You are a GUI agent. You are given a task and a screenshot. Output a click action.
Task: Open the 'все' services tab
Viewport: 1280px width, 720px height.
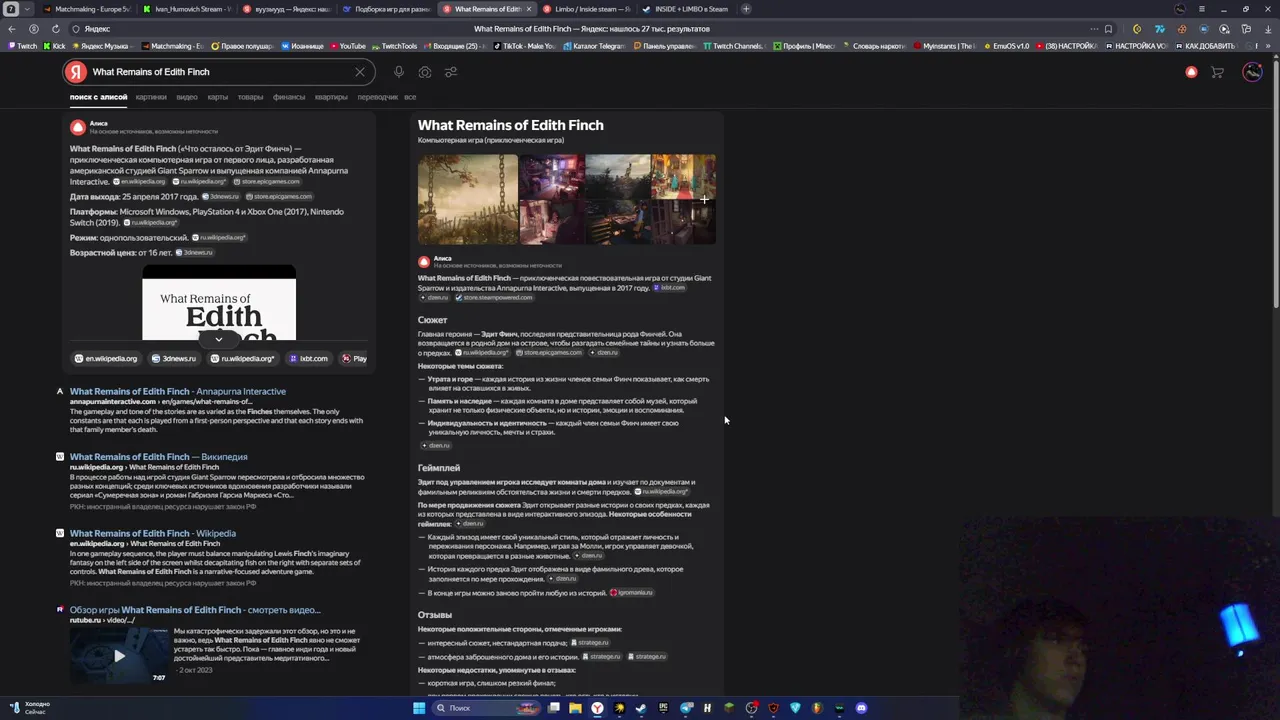click(410, 97)
